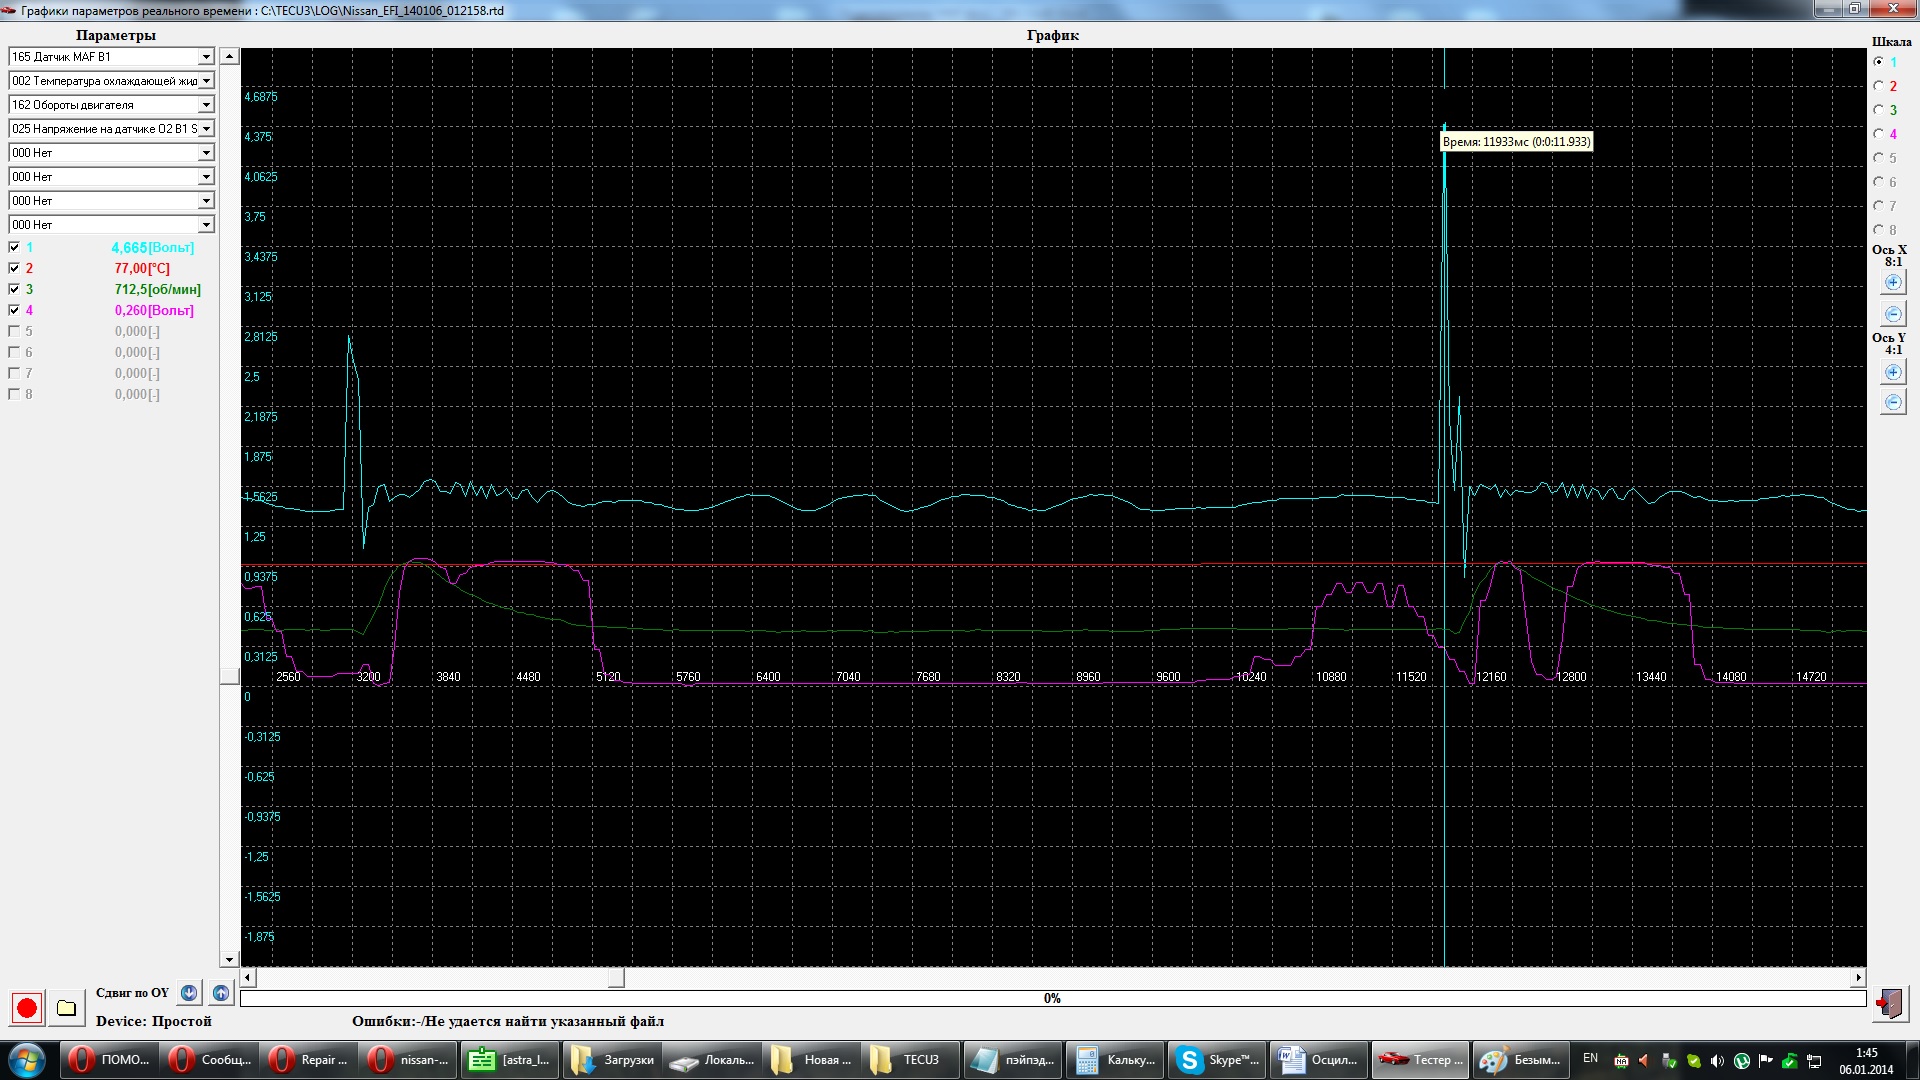
Task: Click the EN language indicator in taskbar
Action: (x=1590, y=1058)
